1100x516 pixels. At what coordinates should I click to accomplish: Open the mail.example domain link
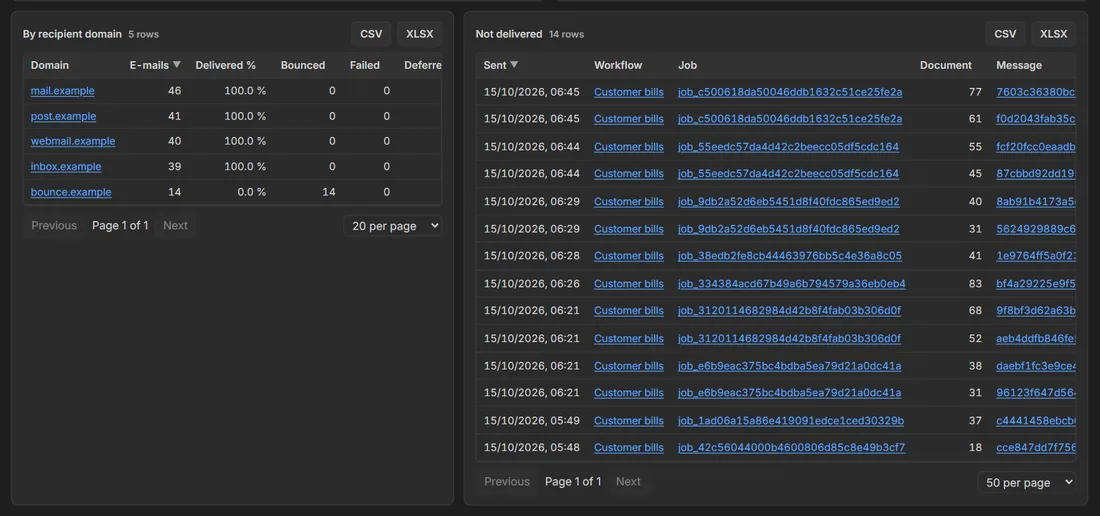pyautogui.click(x=62, y=90)
